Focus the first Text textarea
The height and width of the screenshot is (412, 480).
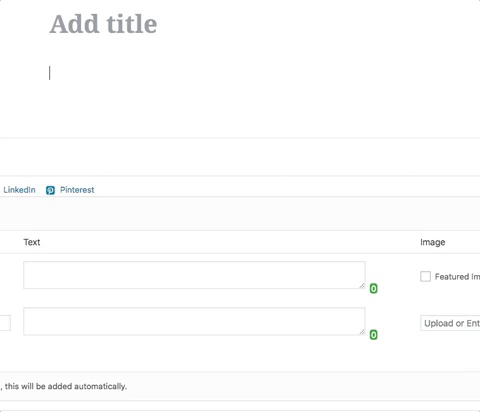point(194,275)
